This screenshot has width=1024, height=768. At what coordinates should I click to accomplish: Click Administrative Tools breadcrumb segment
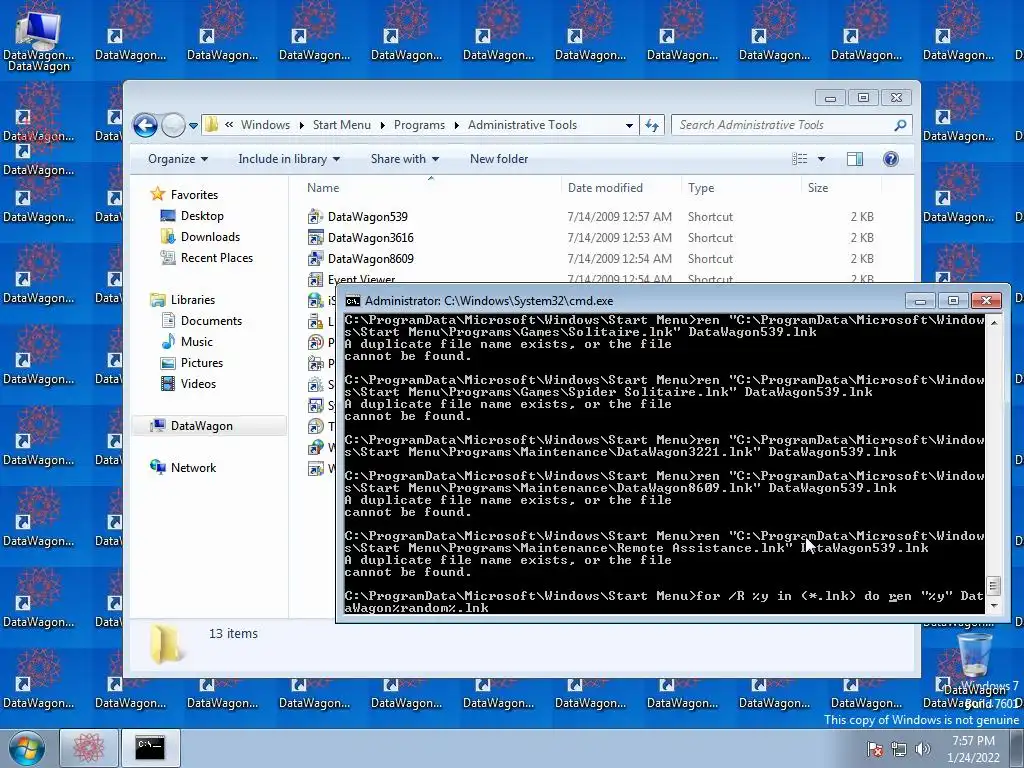click(x=522, y=125)
